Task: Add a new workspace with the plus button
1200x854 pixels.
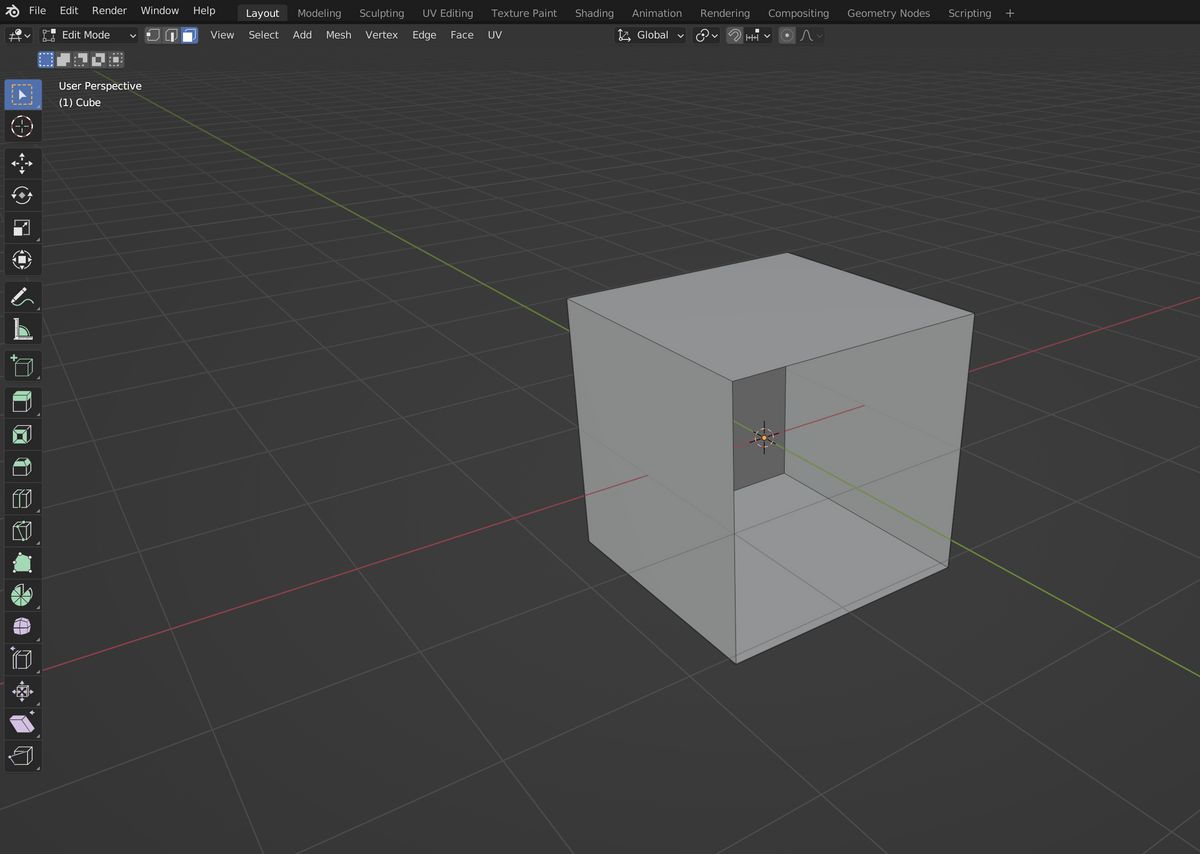Action: click(x=1009, y=13)
